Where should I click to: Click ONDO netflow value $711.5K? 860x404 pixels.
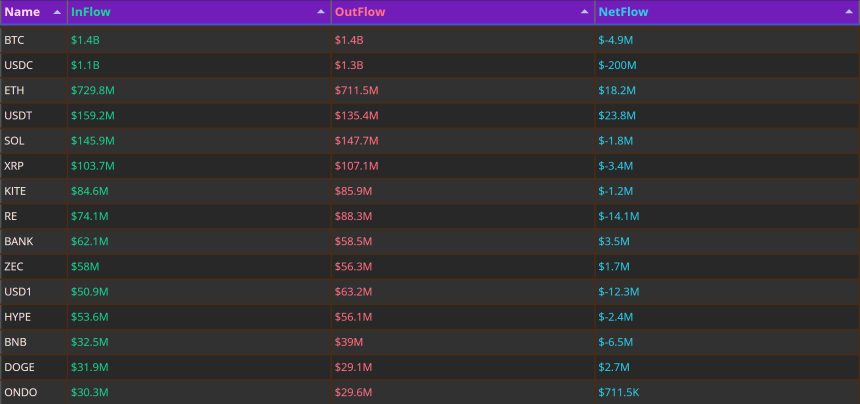click(619, 393)
